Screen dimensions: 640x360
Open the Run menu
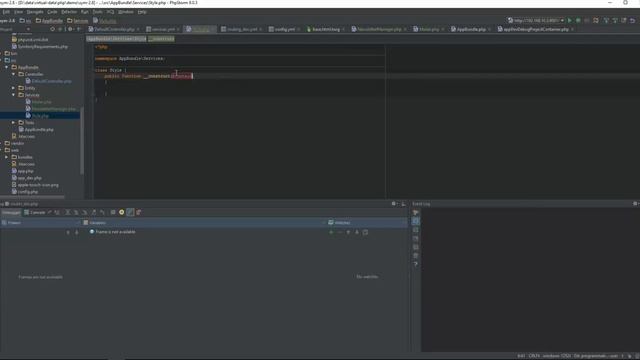coord(84,12)
